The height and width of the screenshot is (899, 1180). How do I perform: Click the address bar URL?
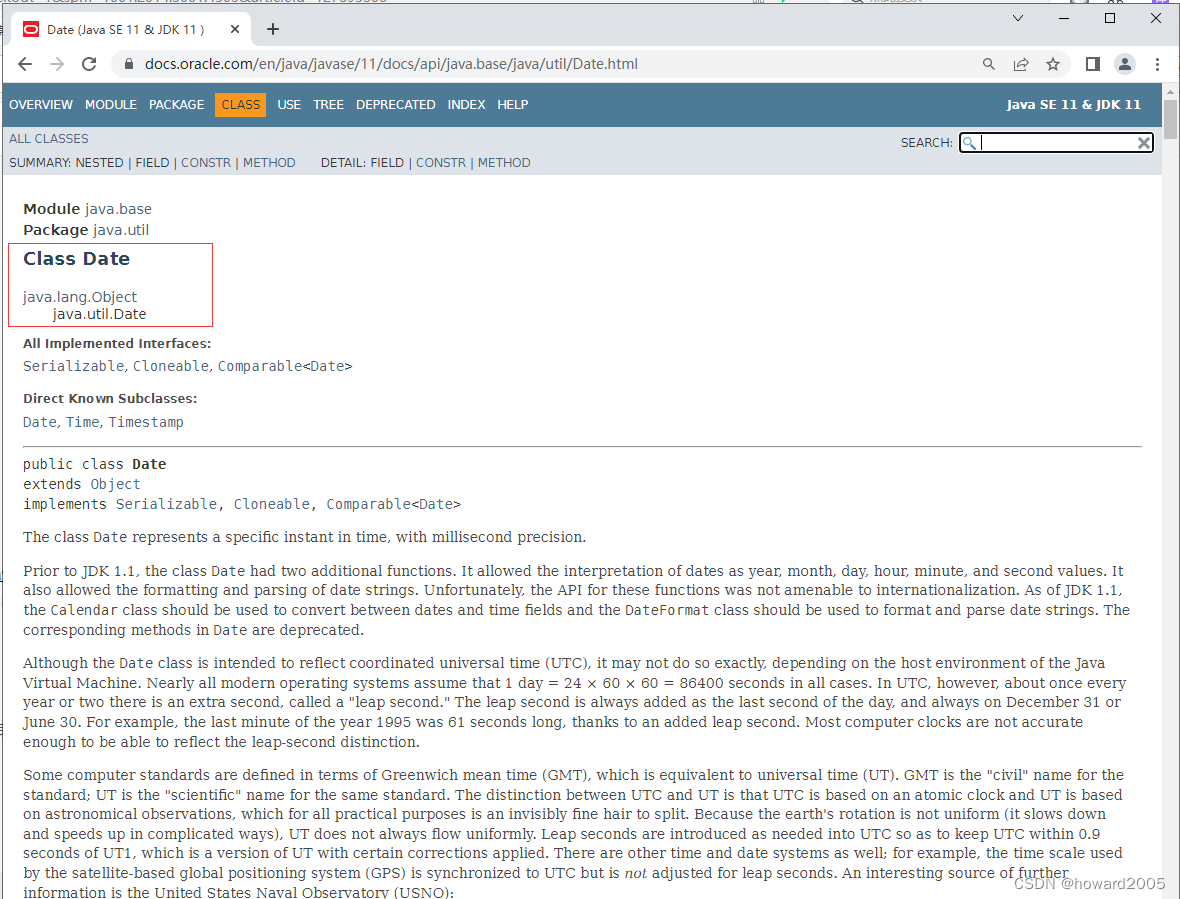pos(391,64)
